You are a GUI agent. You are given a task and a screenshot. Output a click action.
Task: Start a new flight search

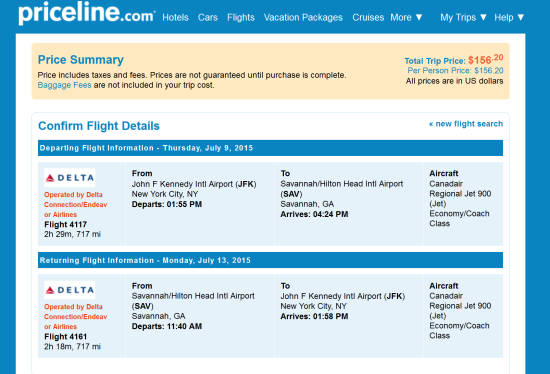(x=466, y=124)
